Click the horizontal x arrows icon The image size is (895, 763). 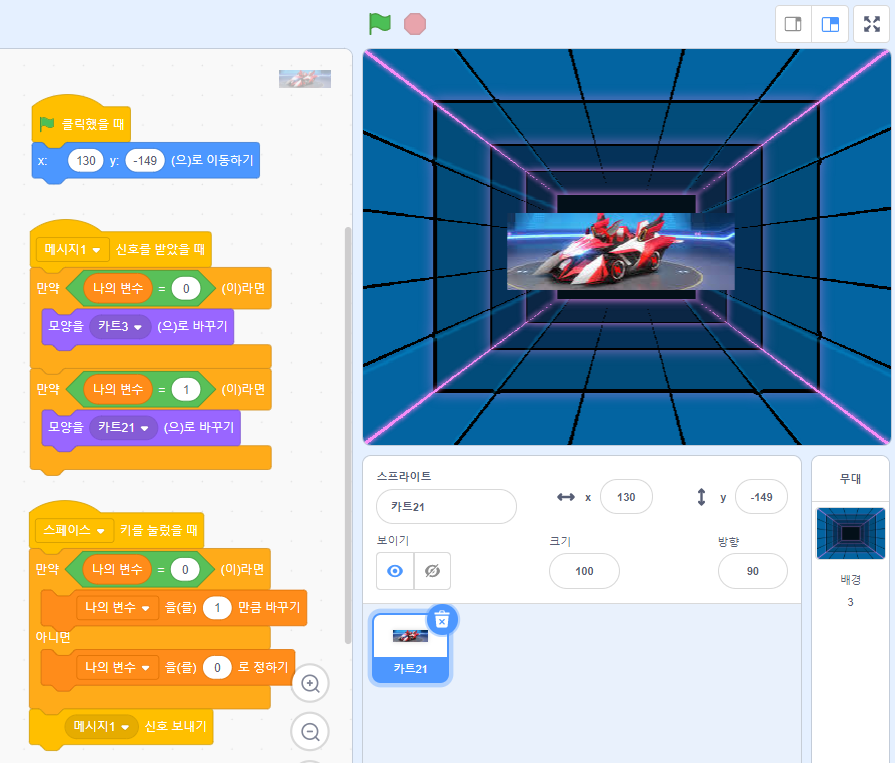point(566,497)
